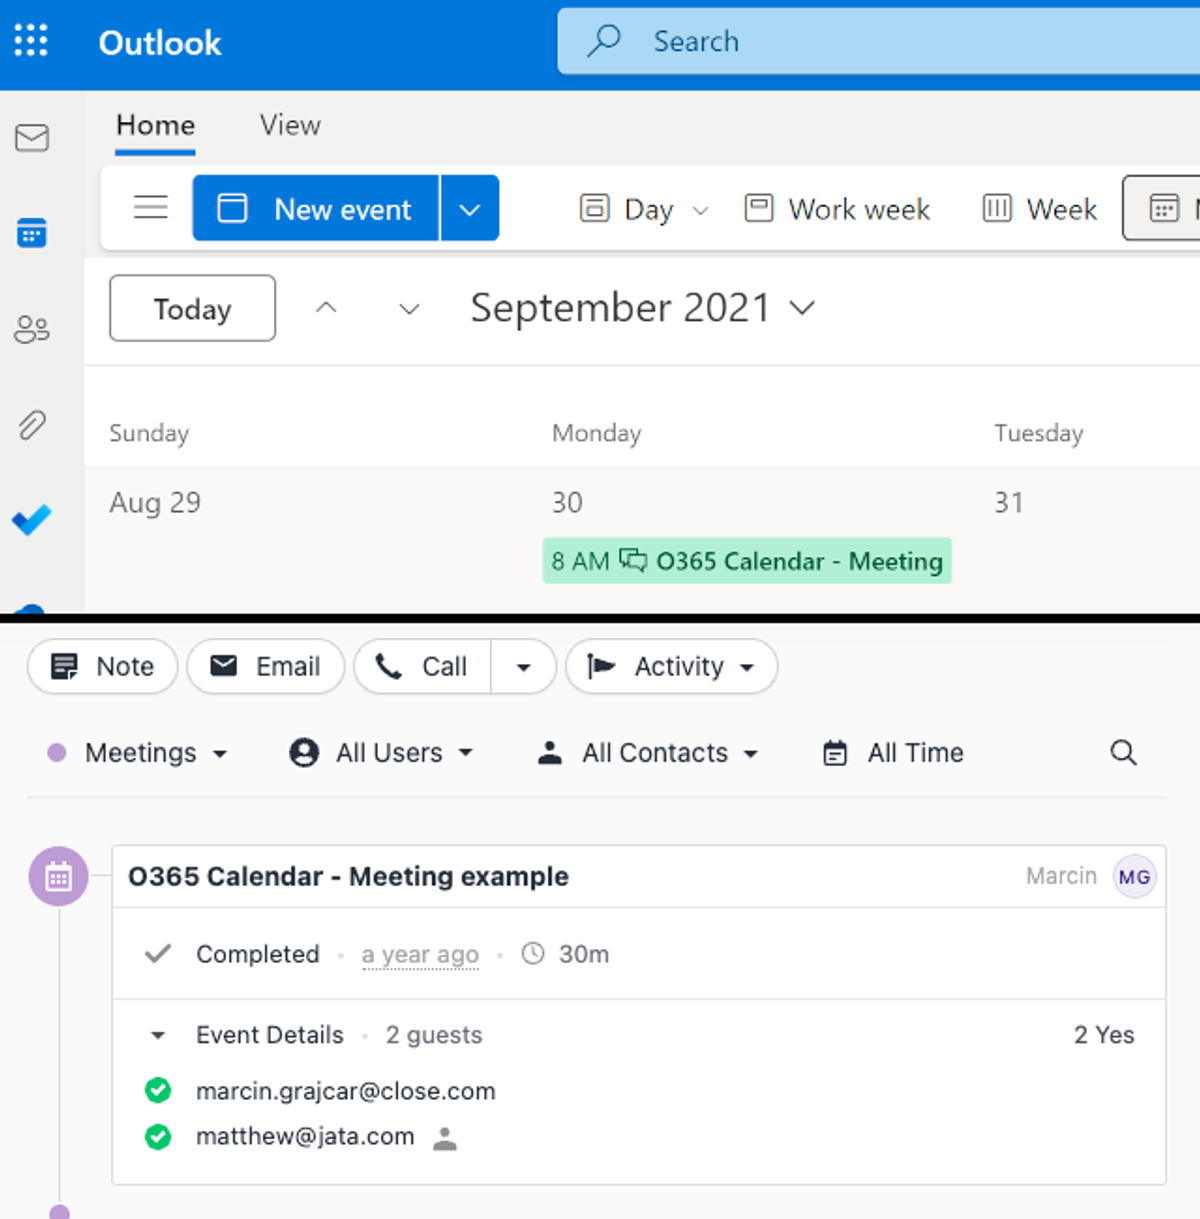Screen dimensions: 1200x1219
Task: Open People from the left sidebar
Action: pyautogui.click(x=32, y=329)
